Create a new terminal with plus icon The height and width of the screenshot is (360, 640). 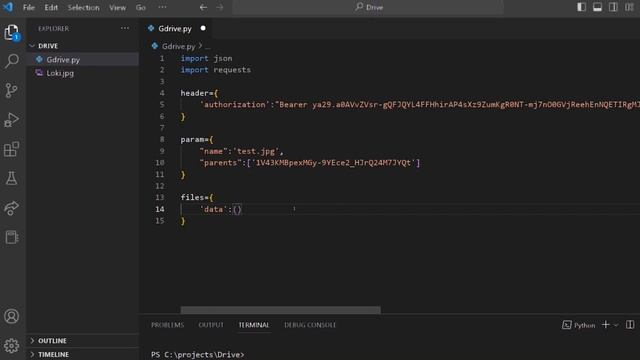tap(606, 324)
